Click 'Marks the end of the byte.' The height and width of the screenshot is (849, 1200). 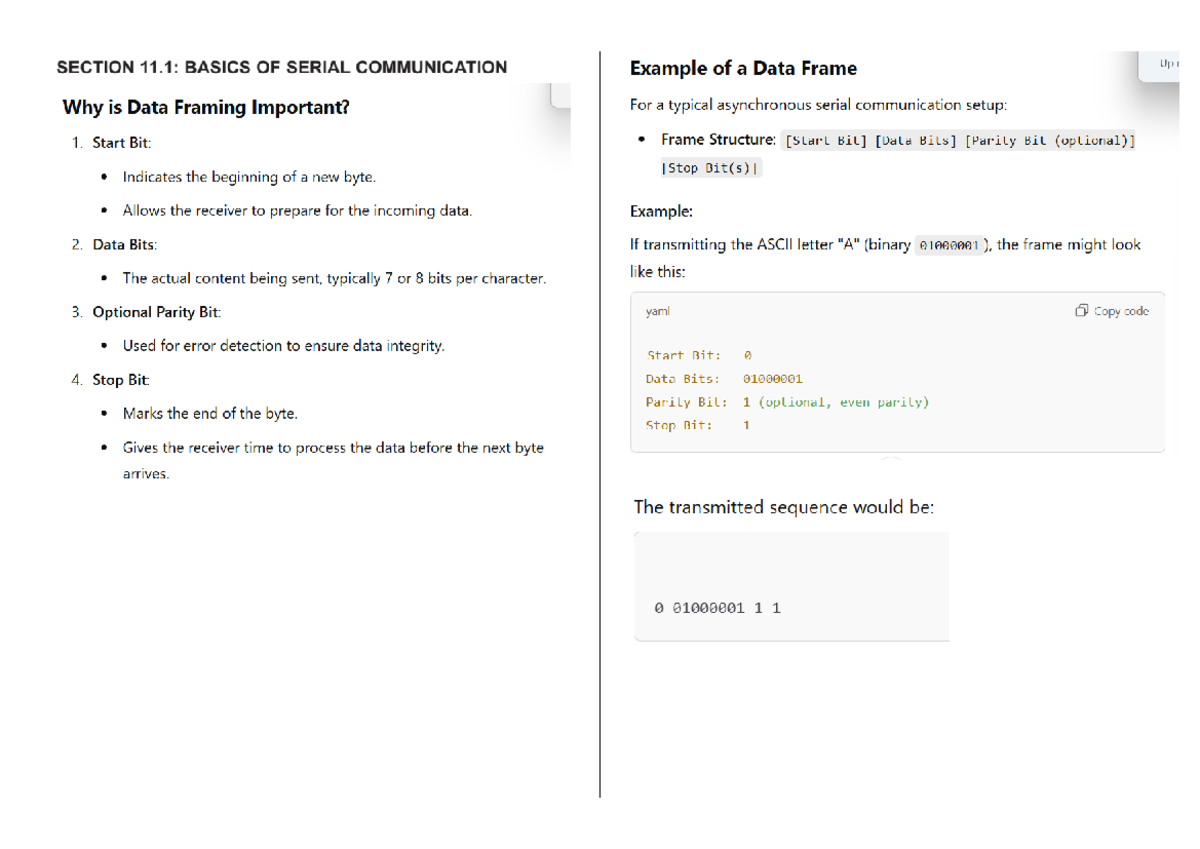[x=210, y=413]
